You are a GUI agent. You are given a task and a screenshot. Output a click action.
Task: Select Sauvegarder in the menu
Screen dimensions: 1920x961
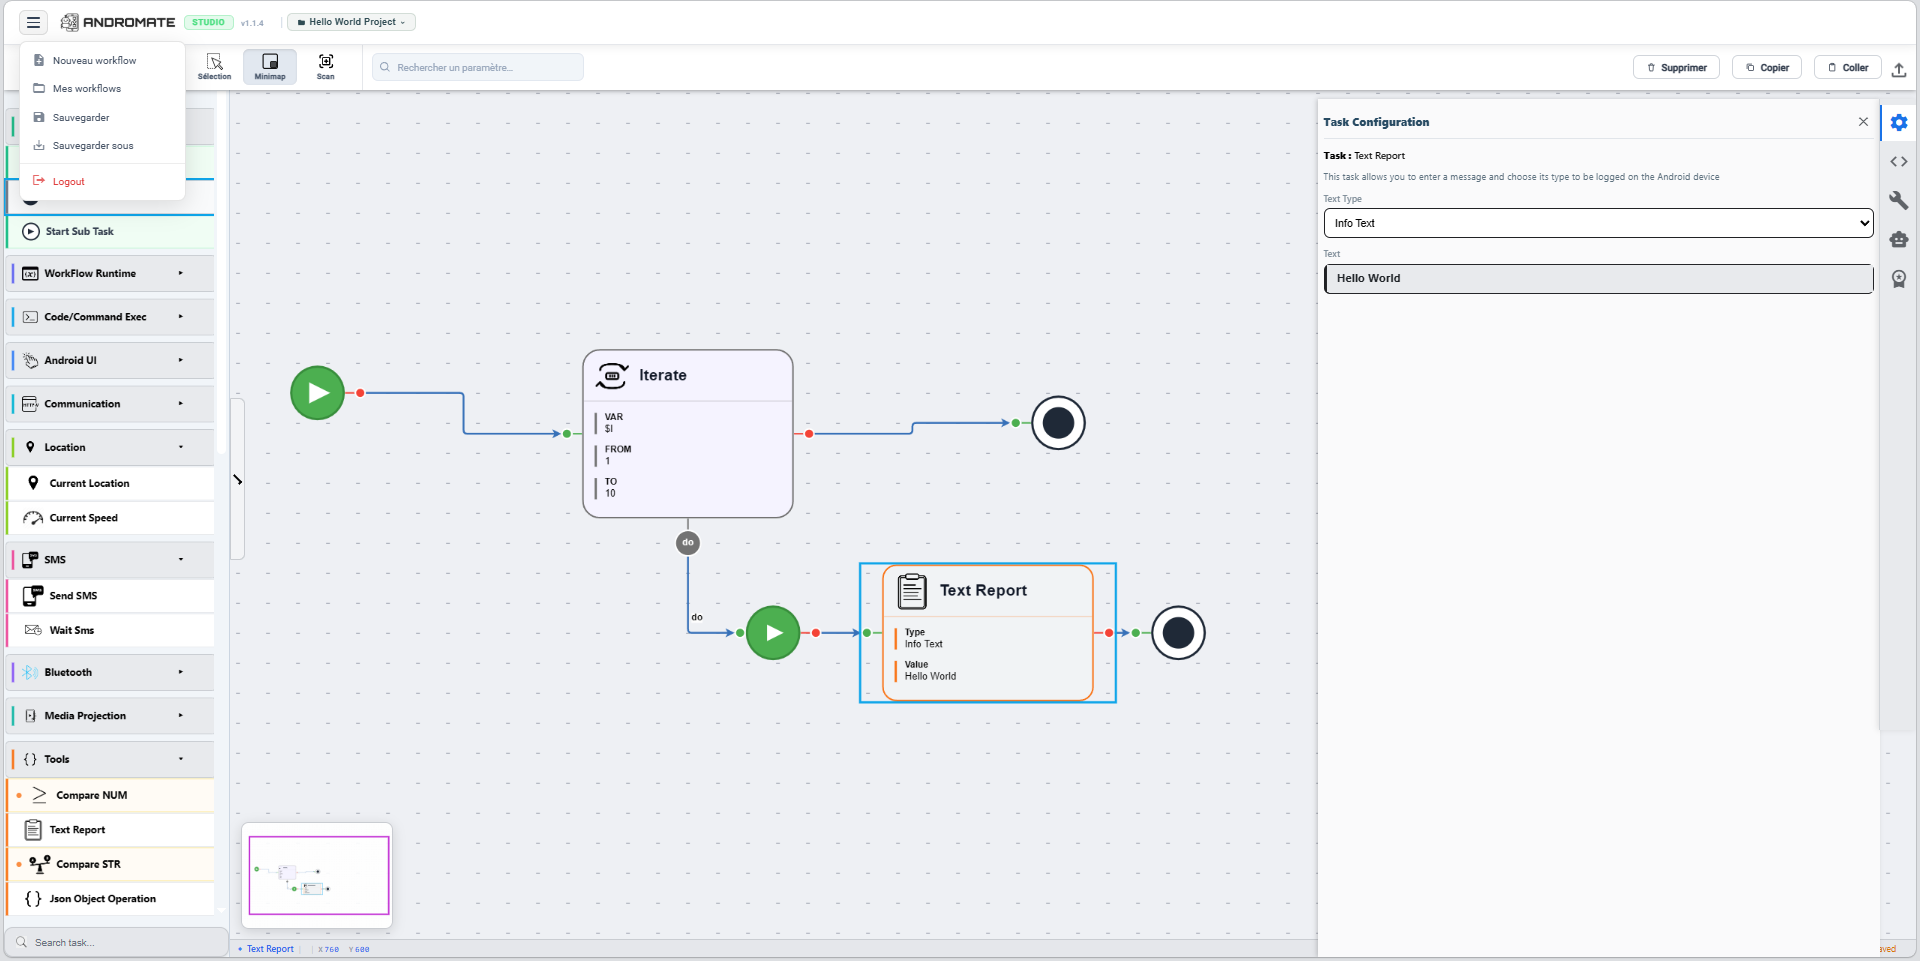[81, 118]
